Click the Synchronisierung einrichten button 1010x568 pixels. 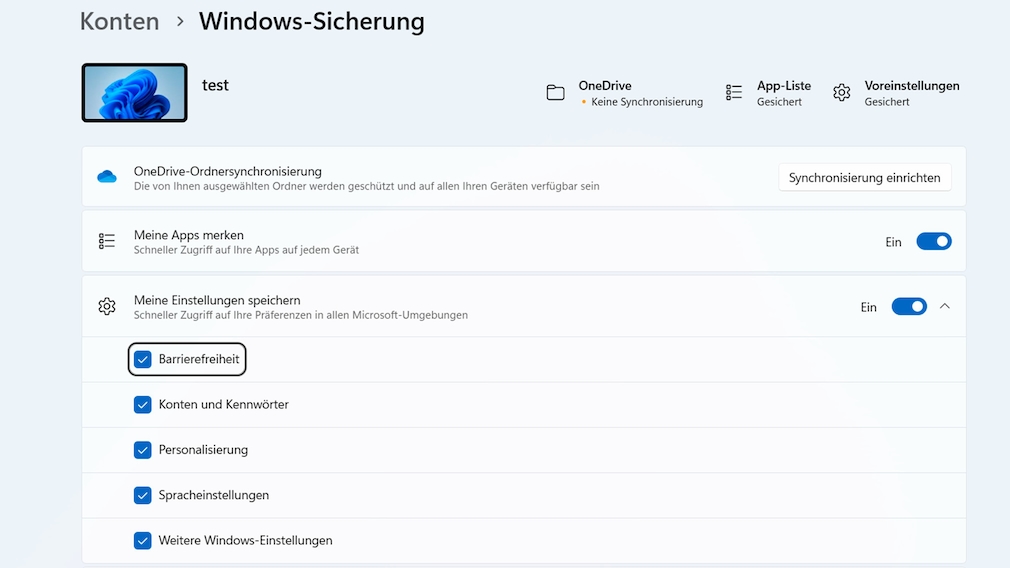point(864,178)
